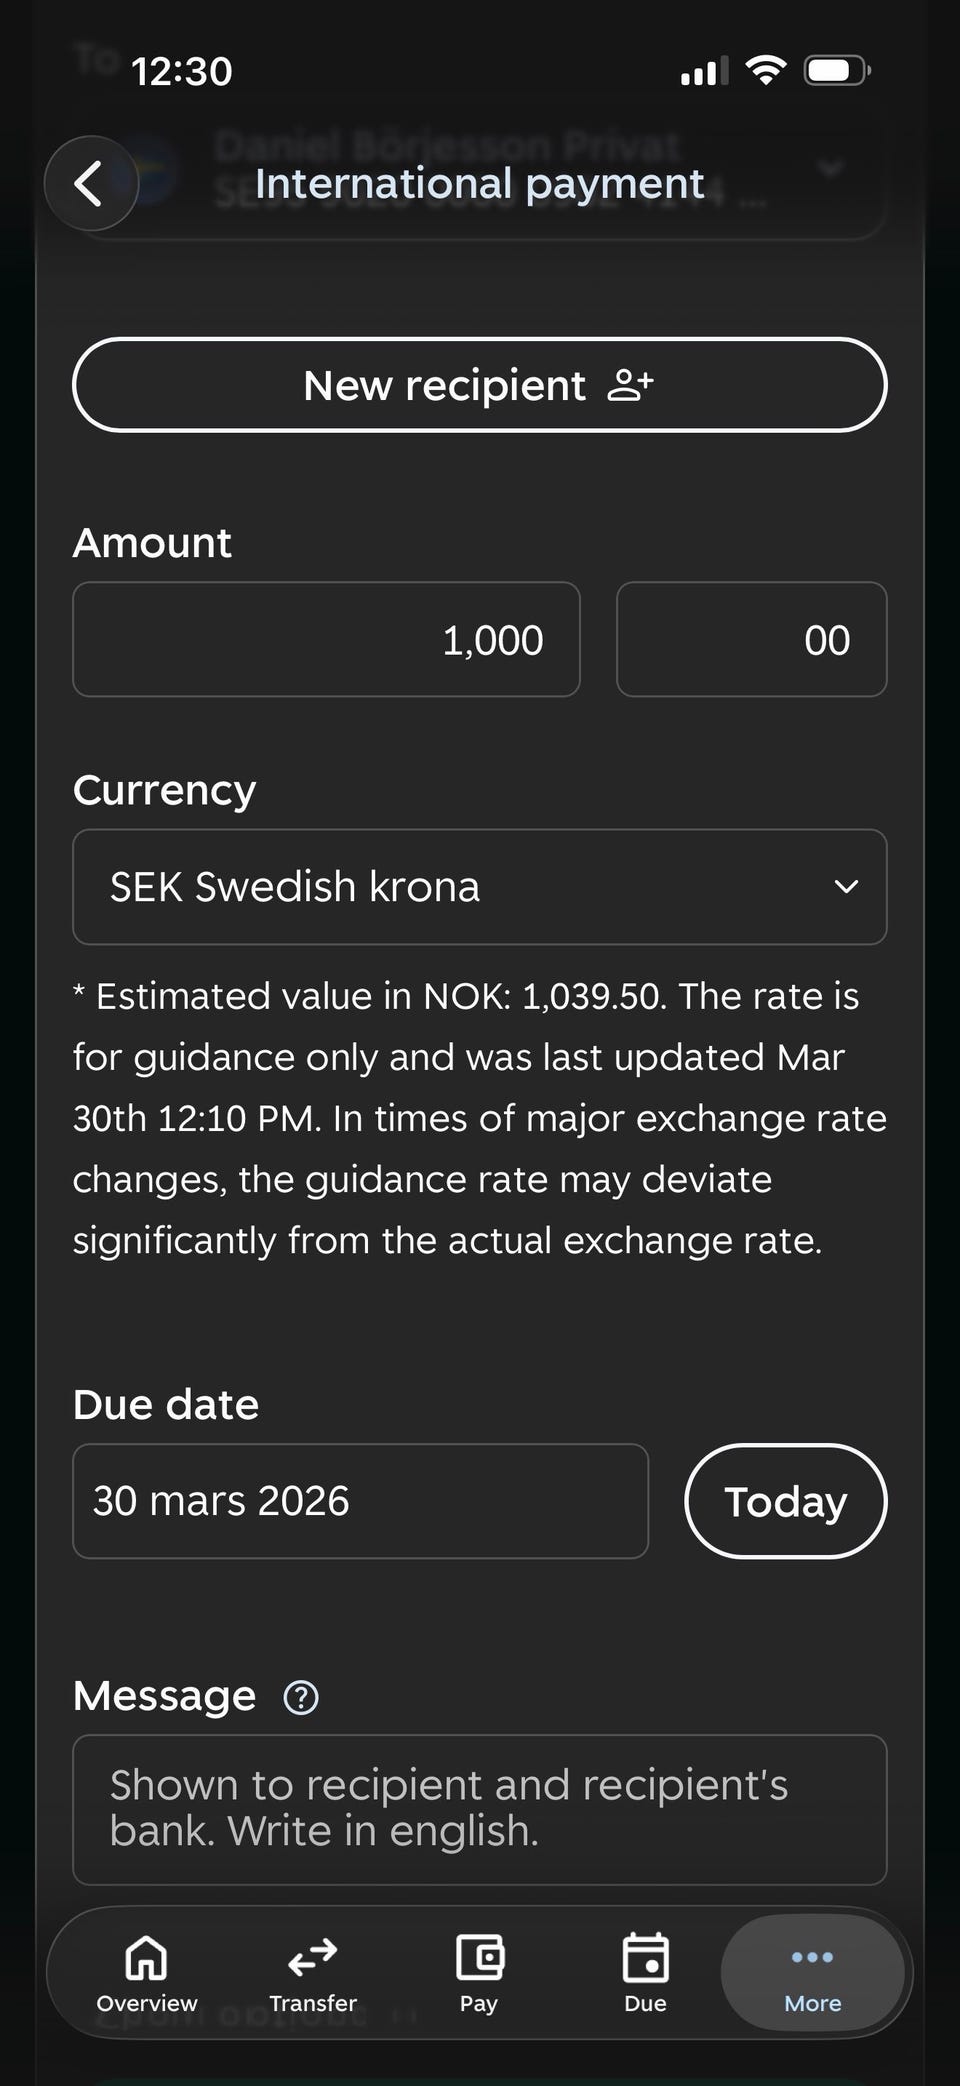Tap the 12:30 status bar clock

(181, 72)
